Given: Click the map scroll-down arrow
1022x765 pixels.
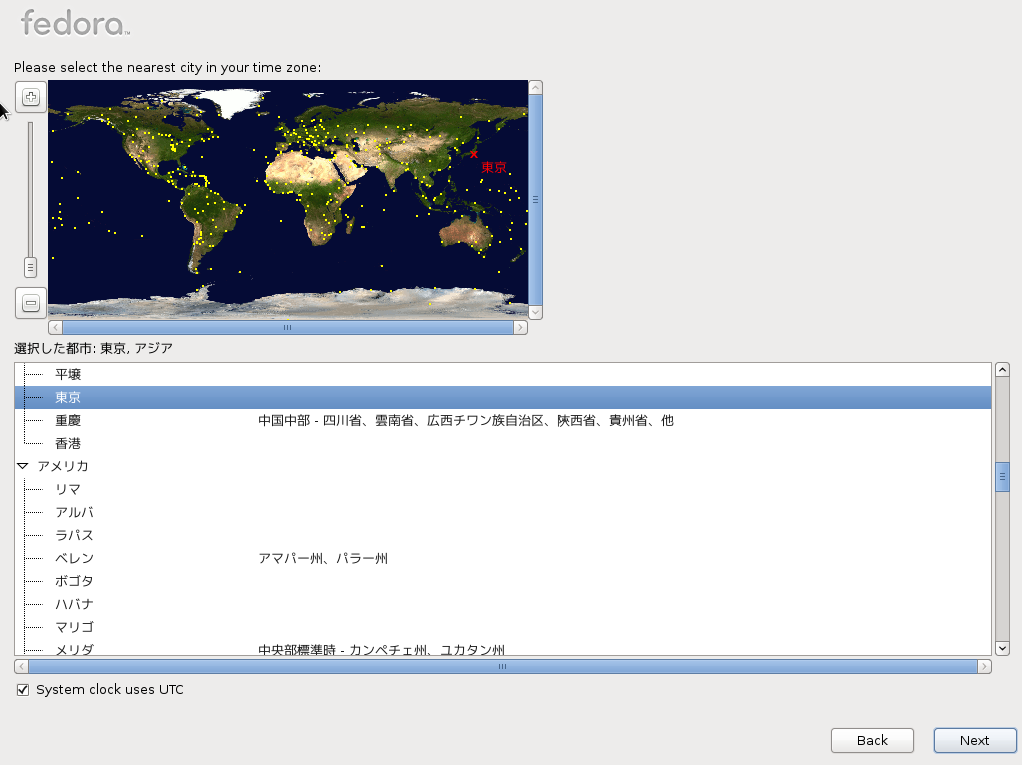Looking at the screenshot, I should (x=535, y=312).
